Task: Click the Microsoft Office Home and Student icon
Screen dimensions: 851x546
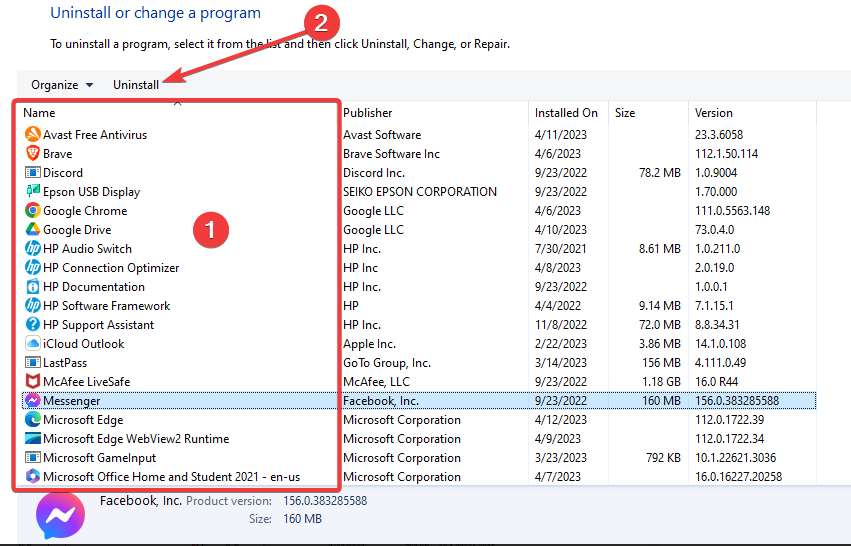Action: (x=33, y=476)
